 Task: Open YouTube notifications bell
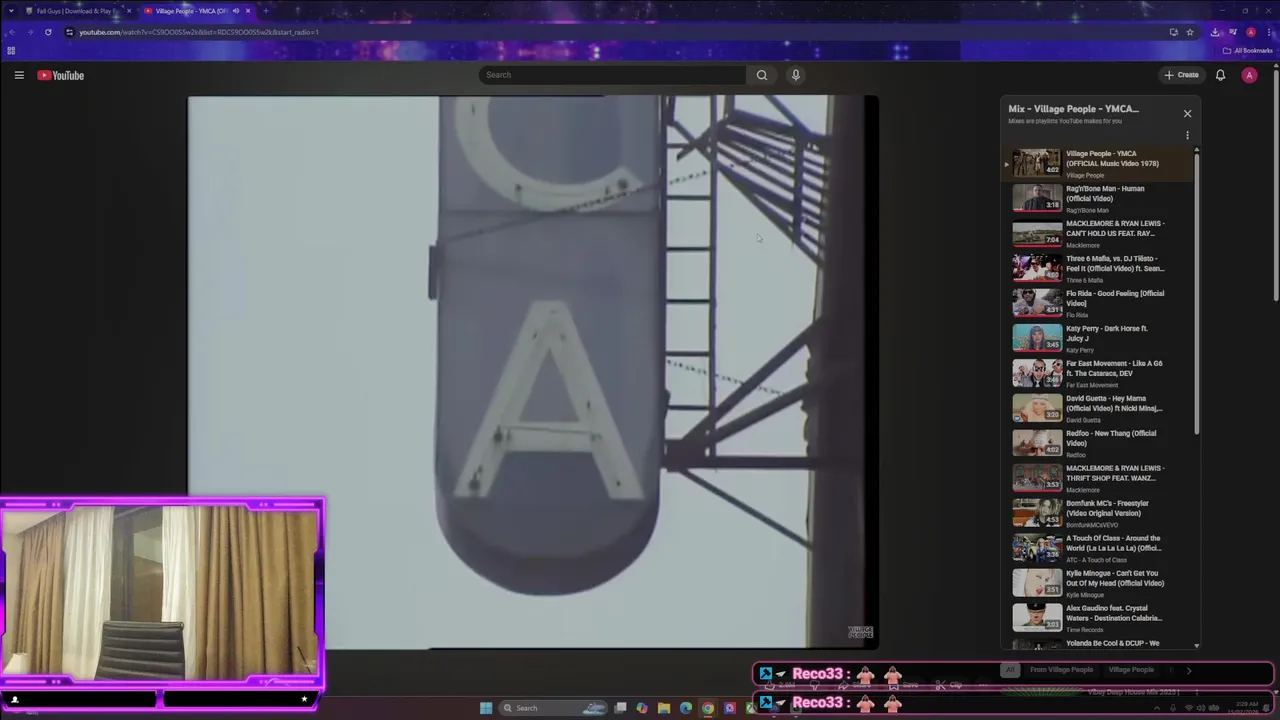(1220, 75)
